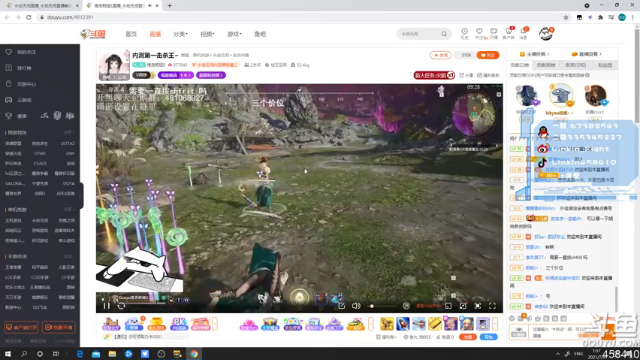Click the search magnifier icon

pyautogui.click(x=444, y=34)
